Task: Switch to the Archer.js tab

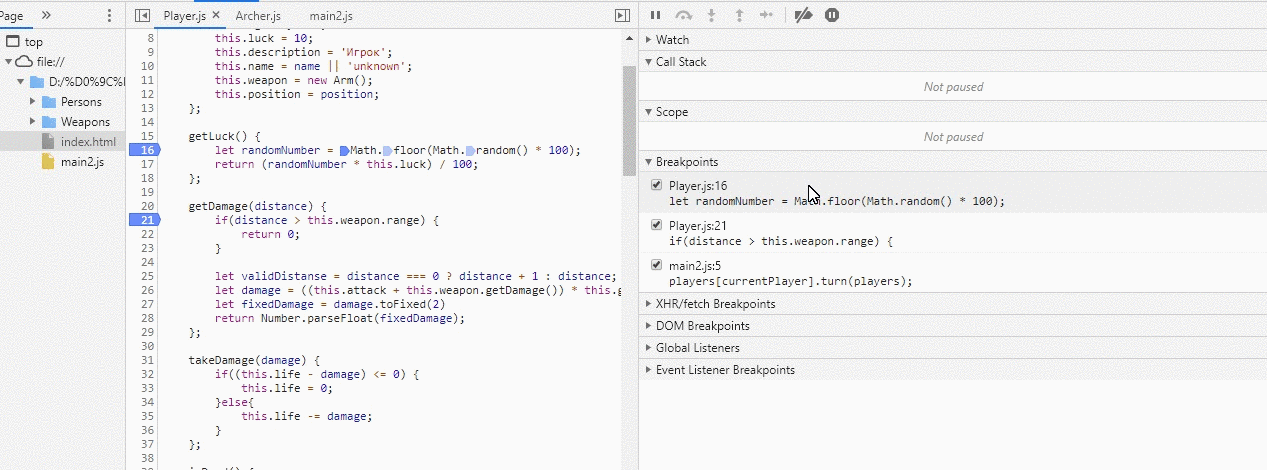Action: [258, 16]
